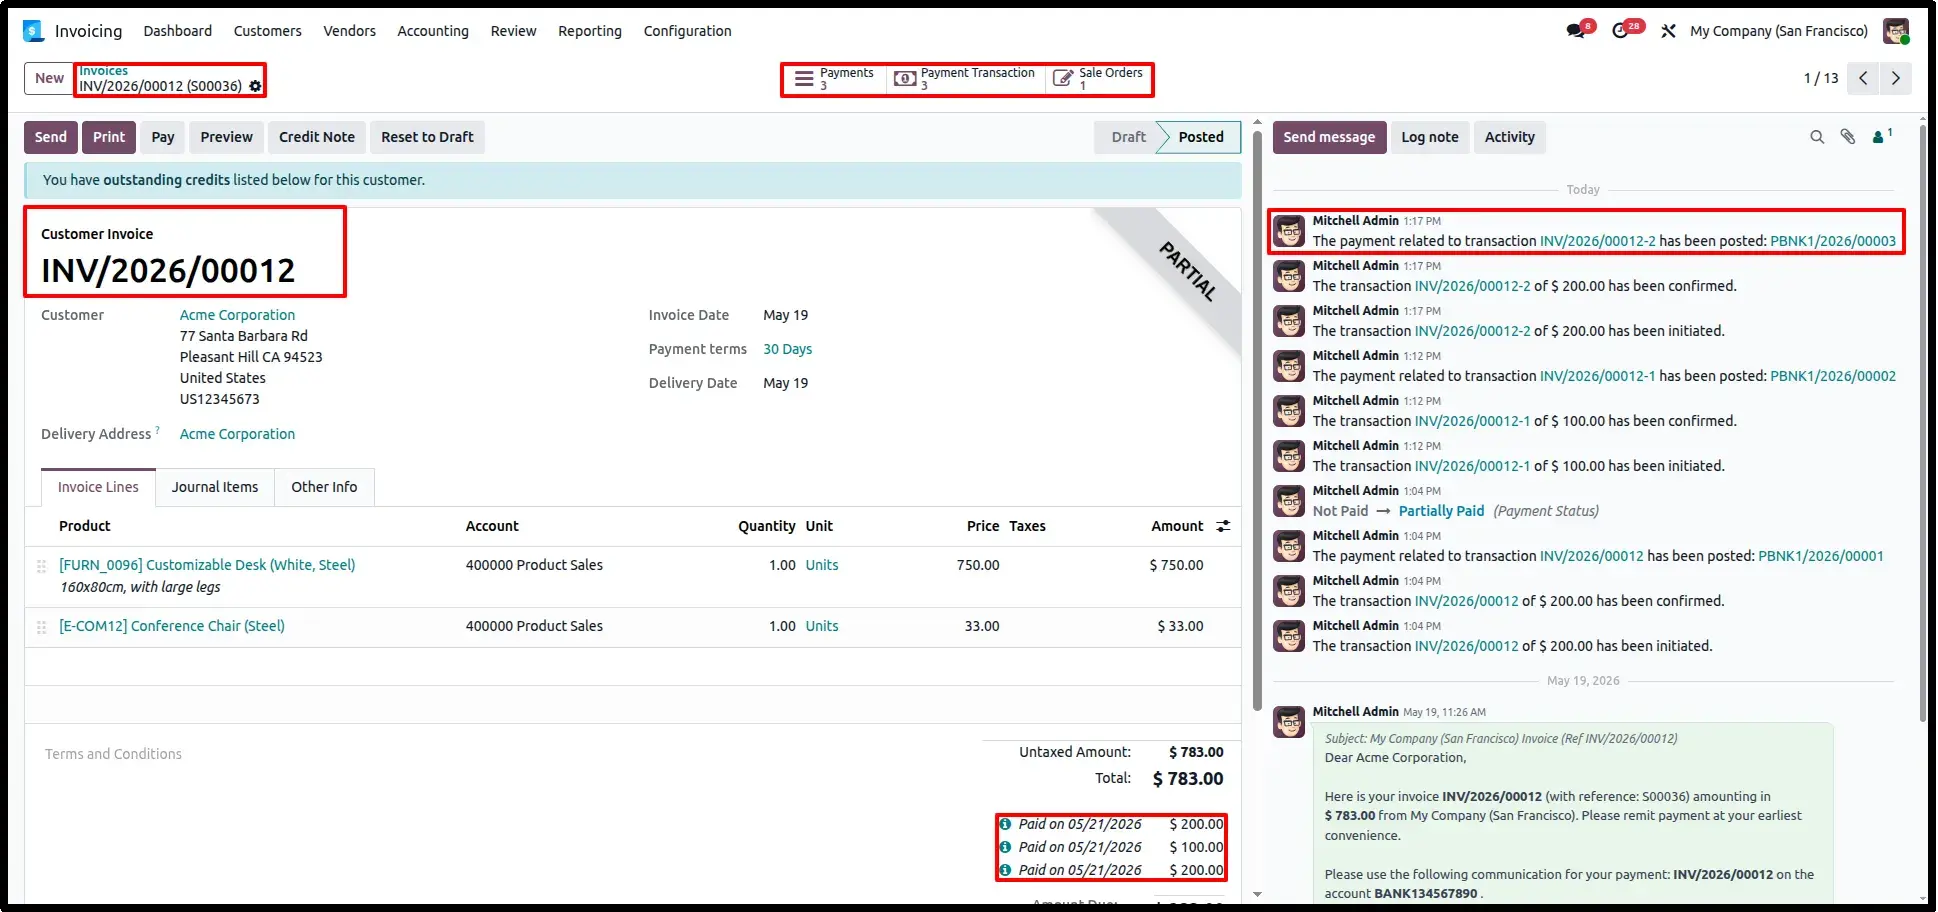Screen dimensions: 1938x912
Task: Open the Payments smart button
Action: pos(833,79)
